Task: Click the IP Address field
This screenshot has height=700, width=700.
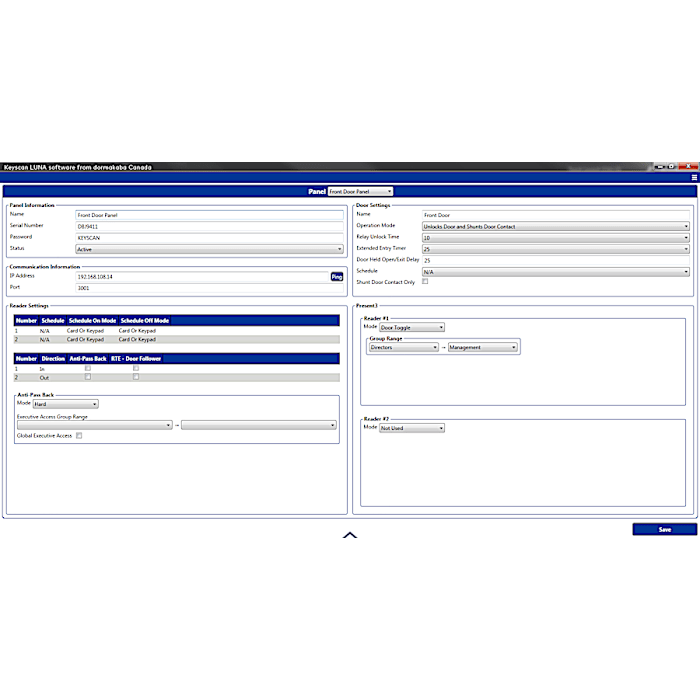Action: click(x=202, y=276)
